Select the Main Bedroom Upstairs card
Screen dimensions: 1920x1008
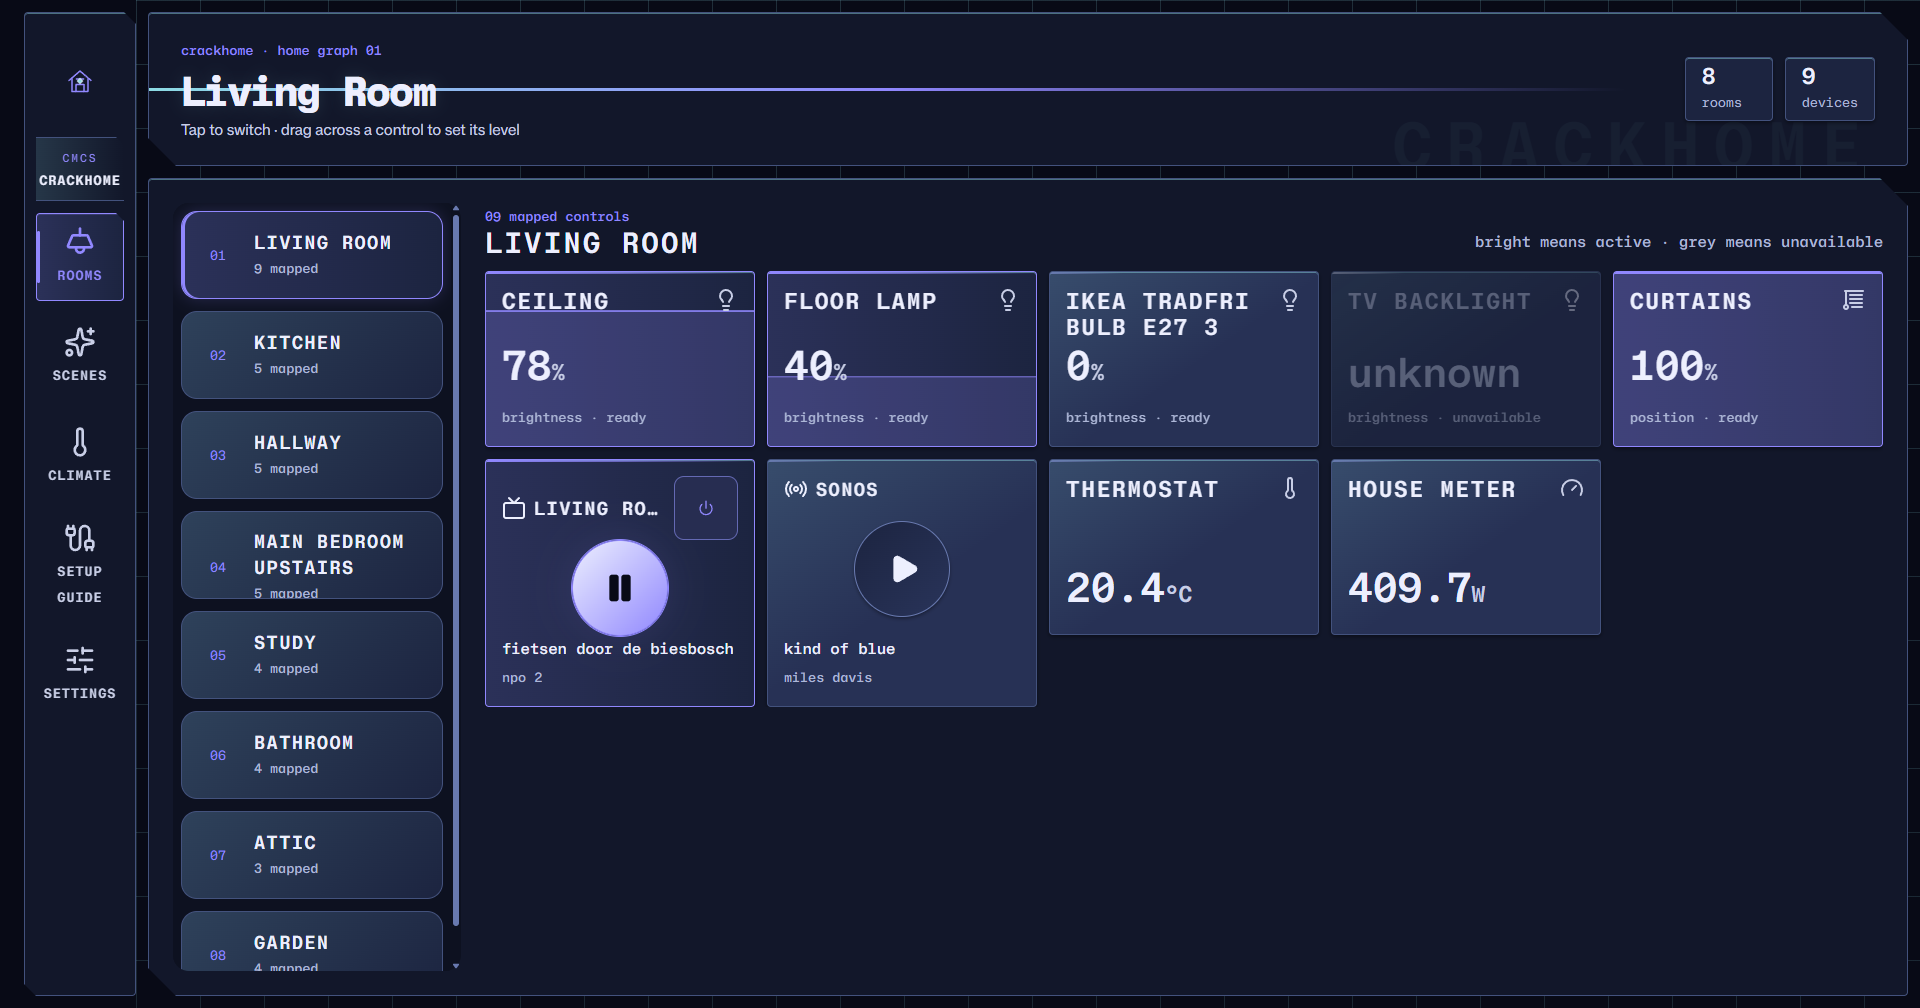pyautogui.click(x=312, y=555)
